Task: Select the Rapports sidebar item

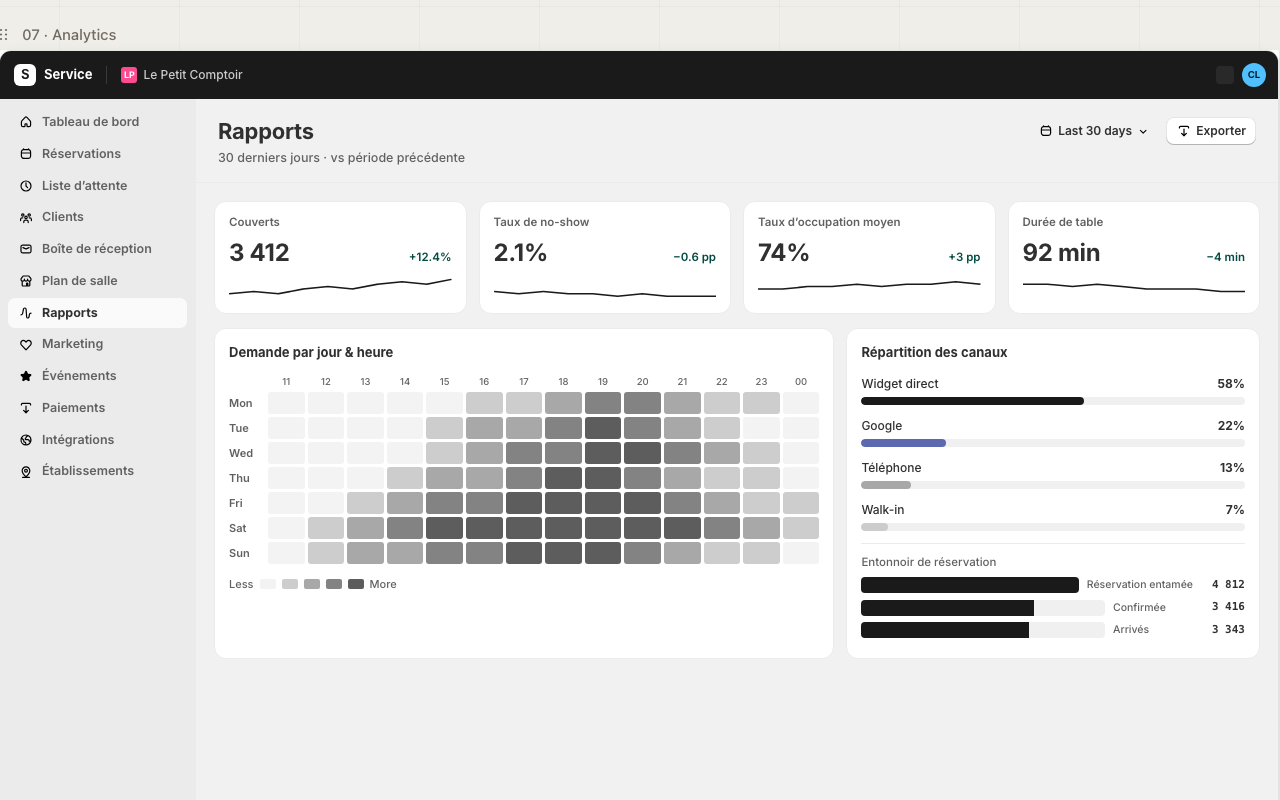Action: pyautogui.click(x=97, y=313)
